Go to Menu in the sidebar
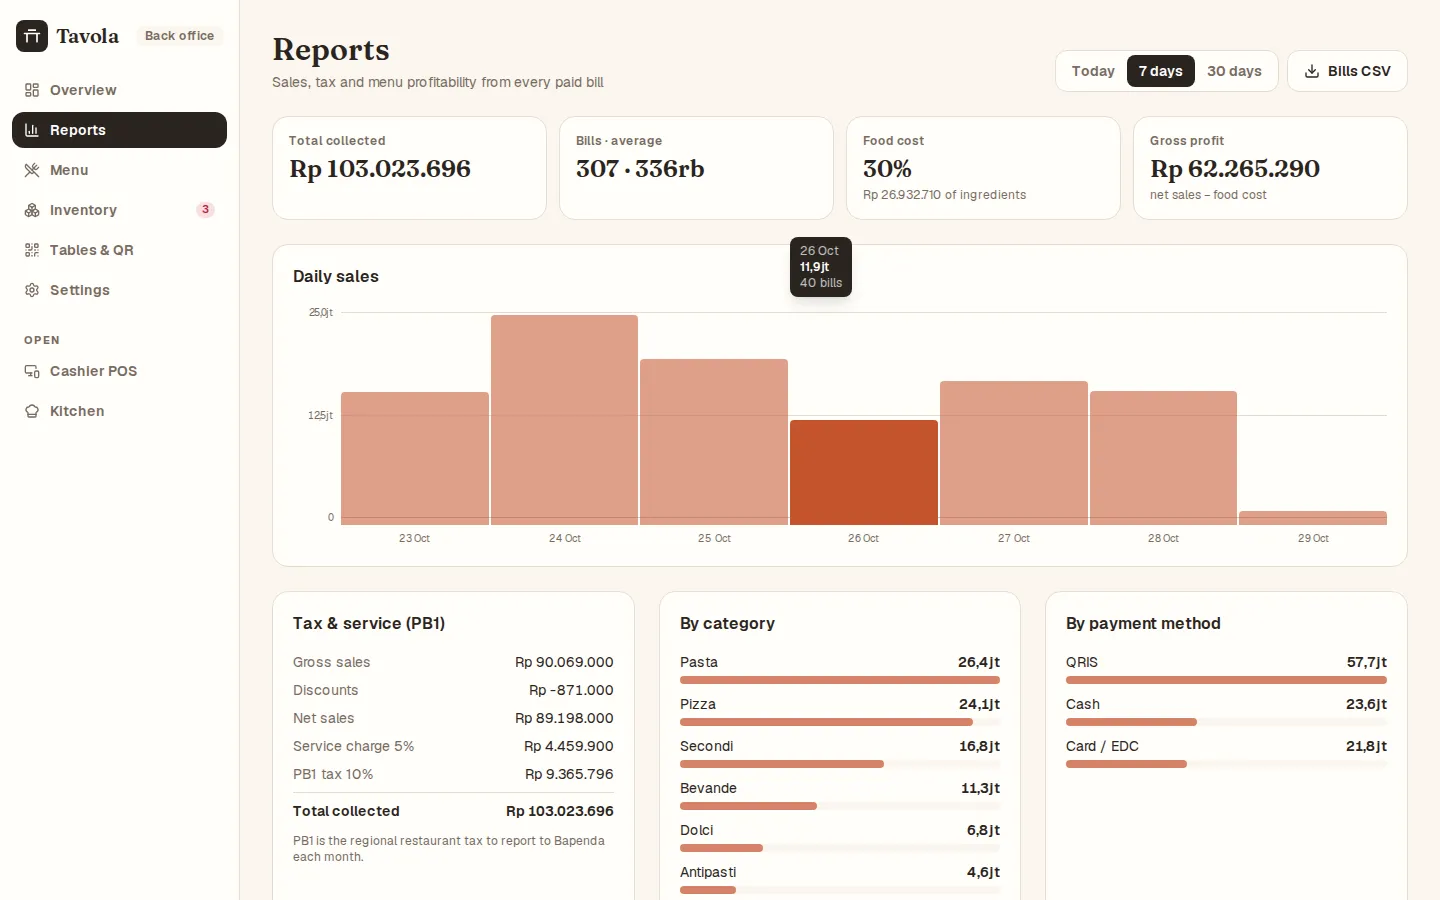The image size is (1440, 900). tap(119, 170)
